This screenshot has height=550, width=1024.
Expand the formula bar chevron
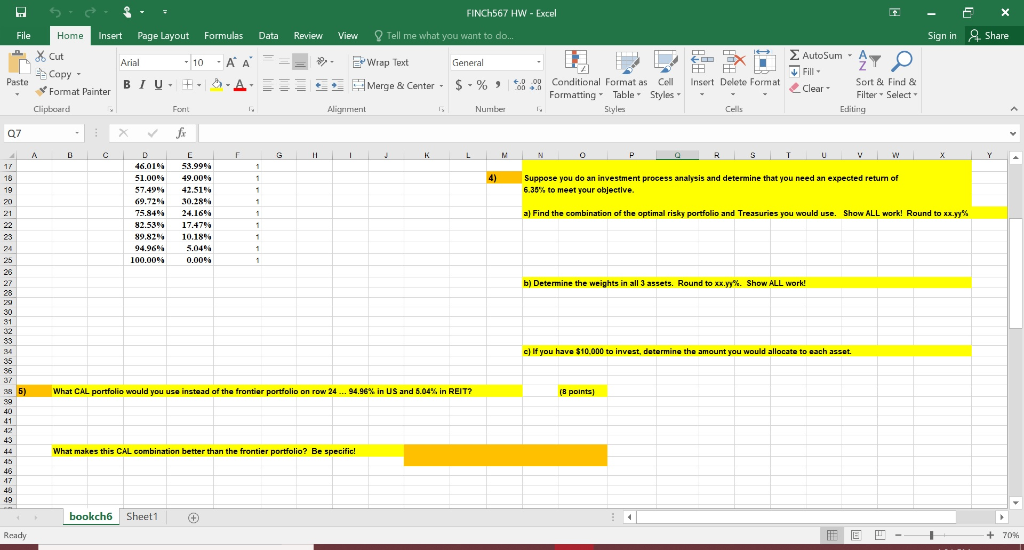tap(1013, 133)
